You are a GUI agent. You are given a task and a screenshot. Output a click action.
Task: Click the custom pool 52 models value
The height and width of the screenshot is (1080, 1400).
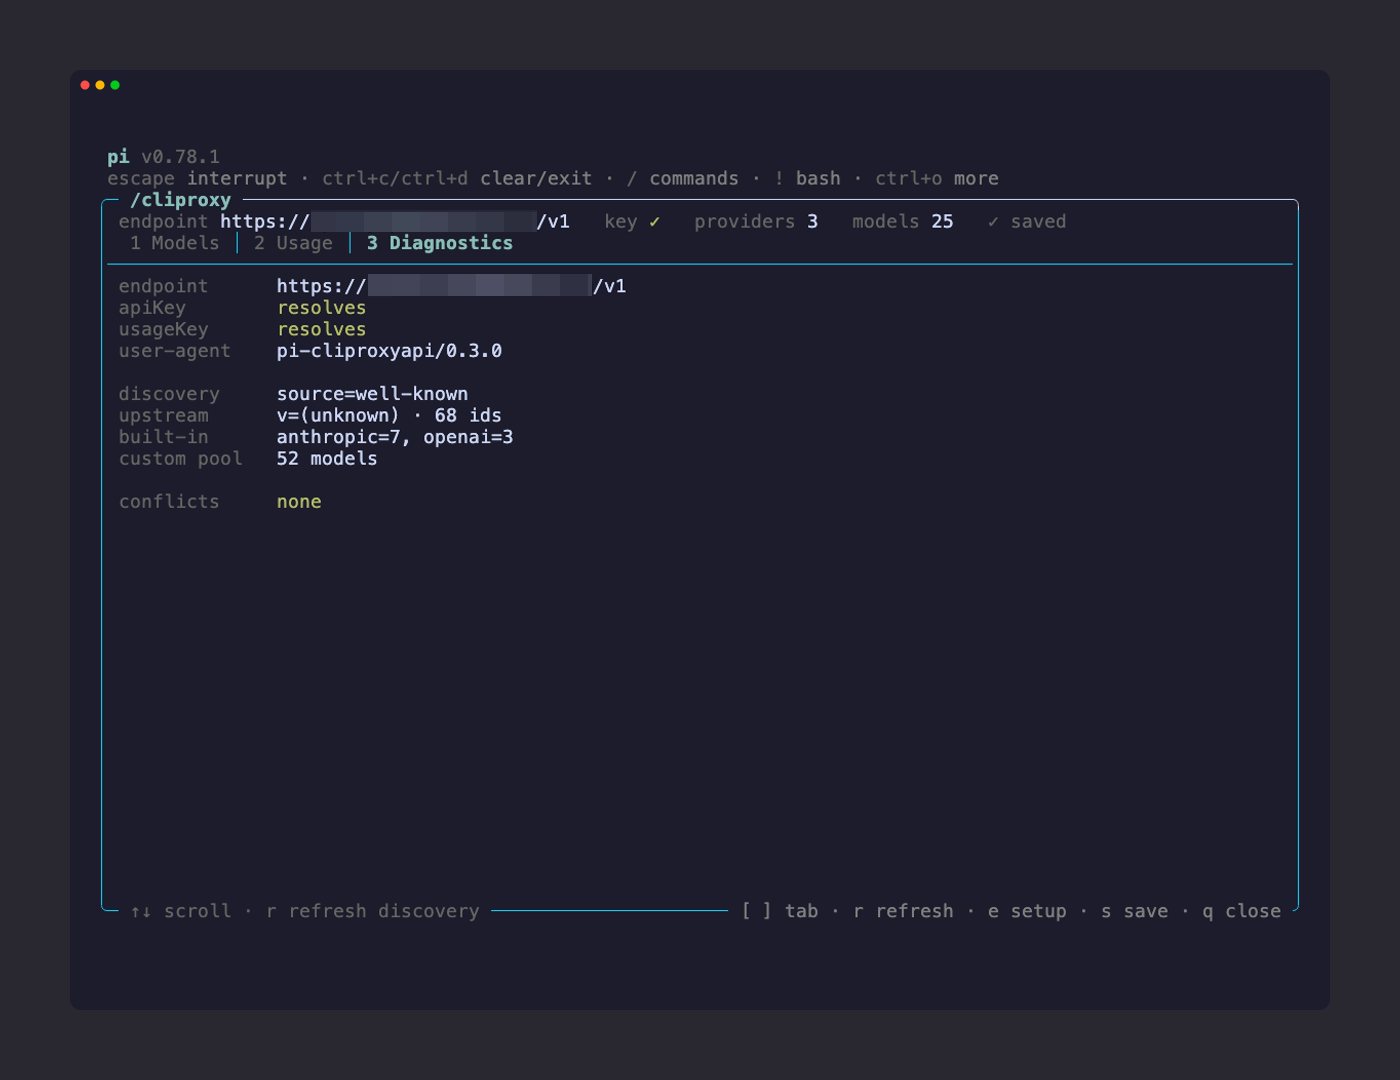[x=327, y=458]
